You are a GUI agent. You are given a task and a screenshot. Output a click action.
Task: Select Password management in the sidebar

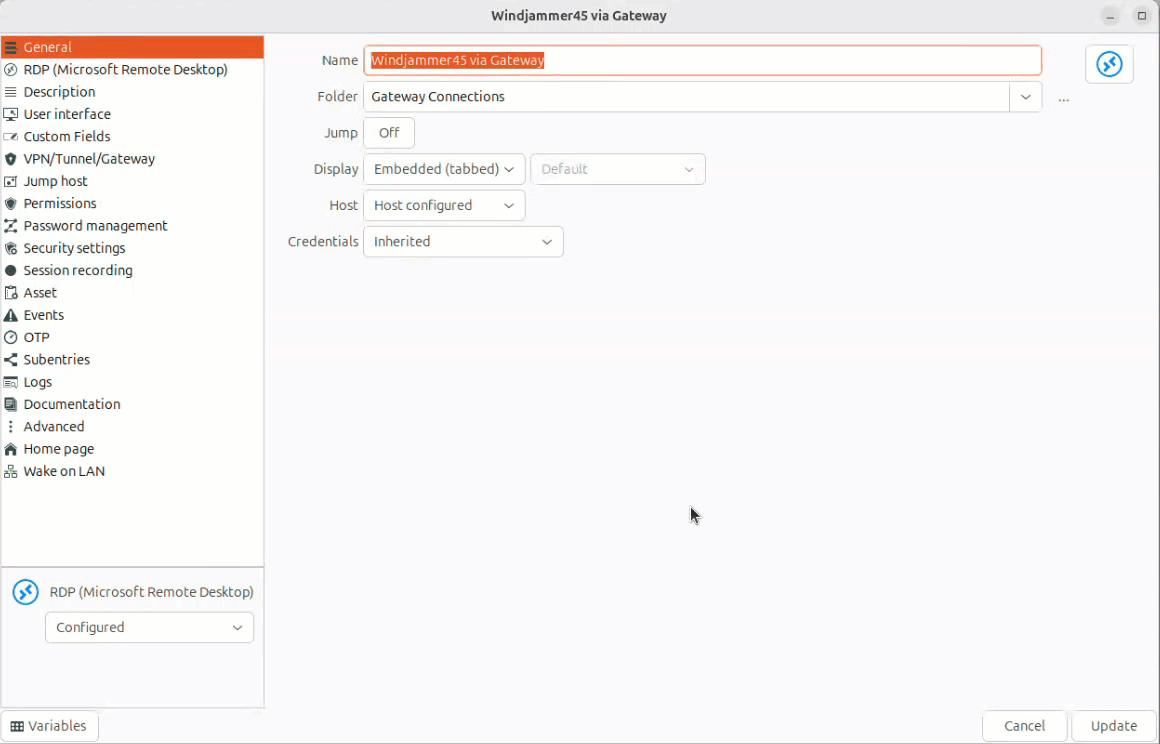[x=95, y=226]
